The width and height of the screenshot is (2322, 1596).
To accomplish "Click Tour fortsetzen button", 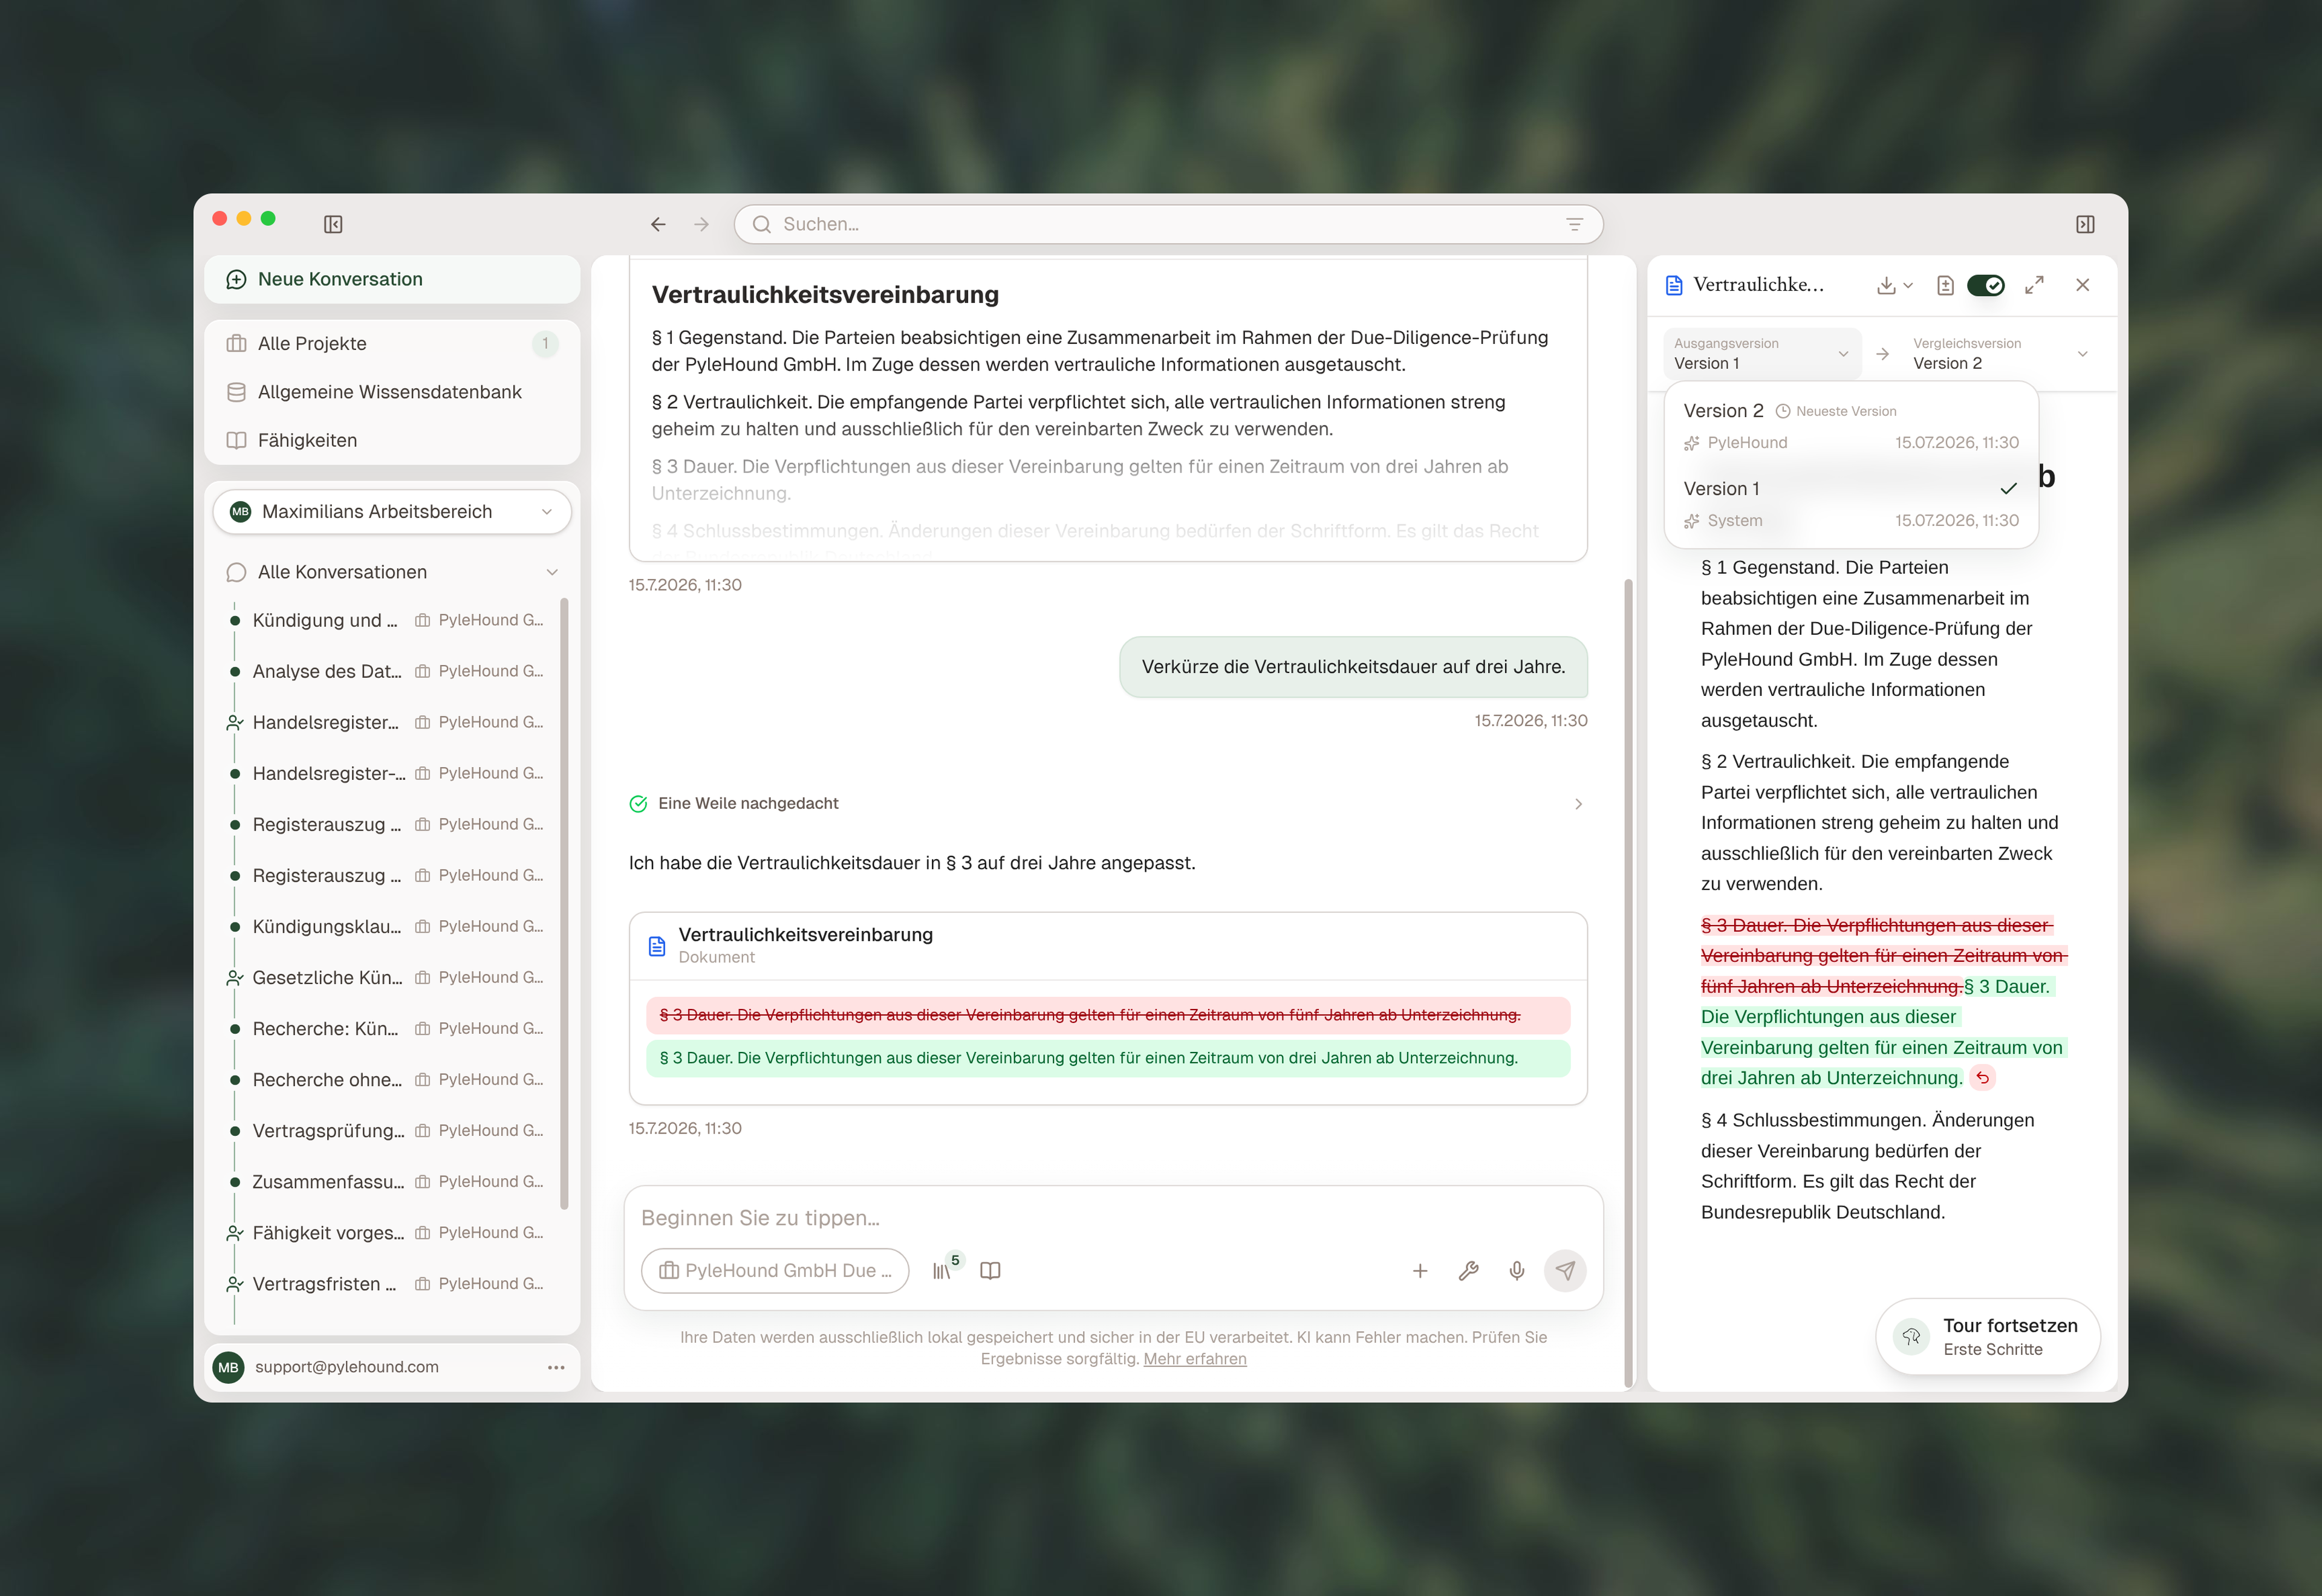I will pos(1987,1336).
